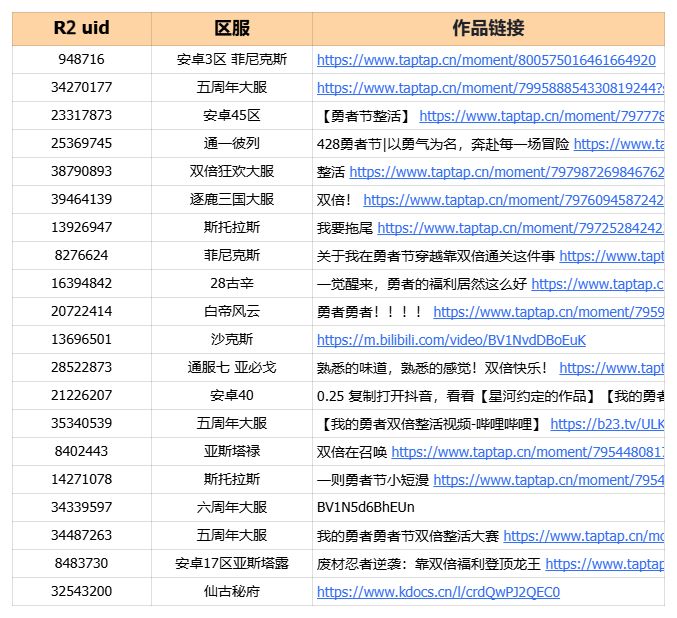
Task: Select uid cell 34270177
Action: [x=82, y=88]
